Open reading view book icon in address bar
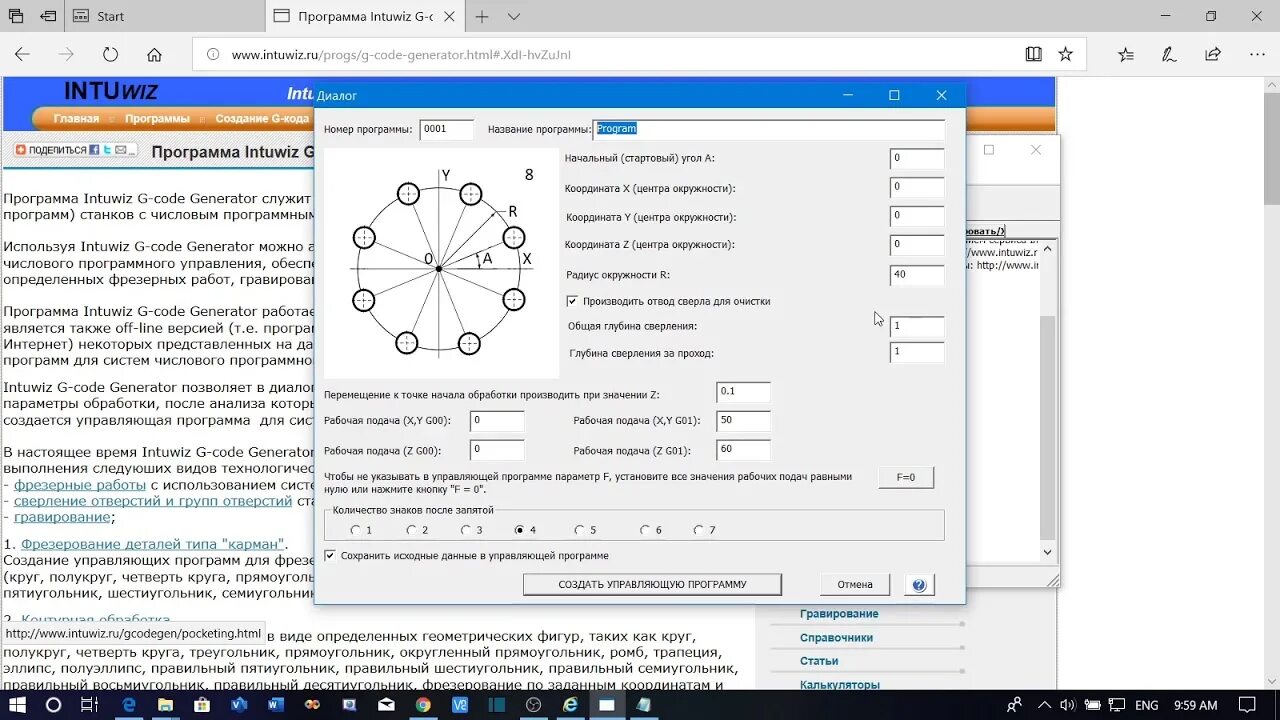 click(1034, 54)
